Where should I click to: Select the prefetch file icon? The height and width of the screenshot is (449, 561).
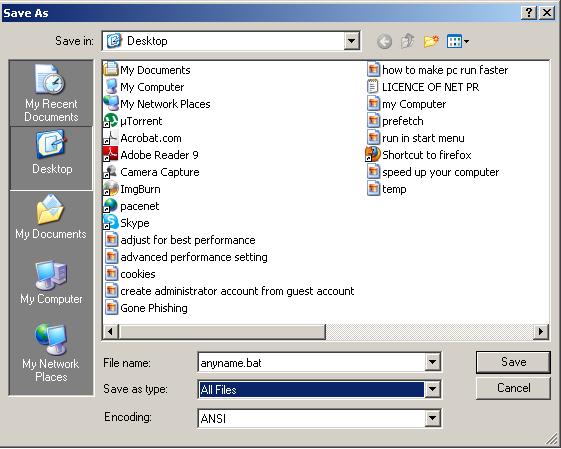[x=374, y=121]
